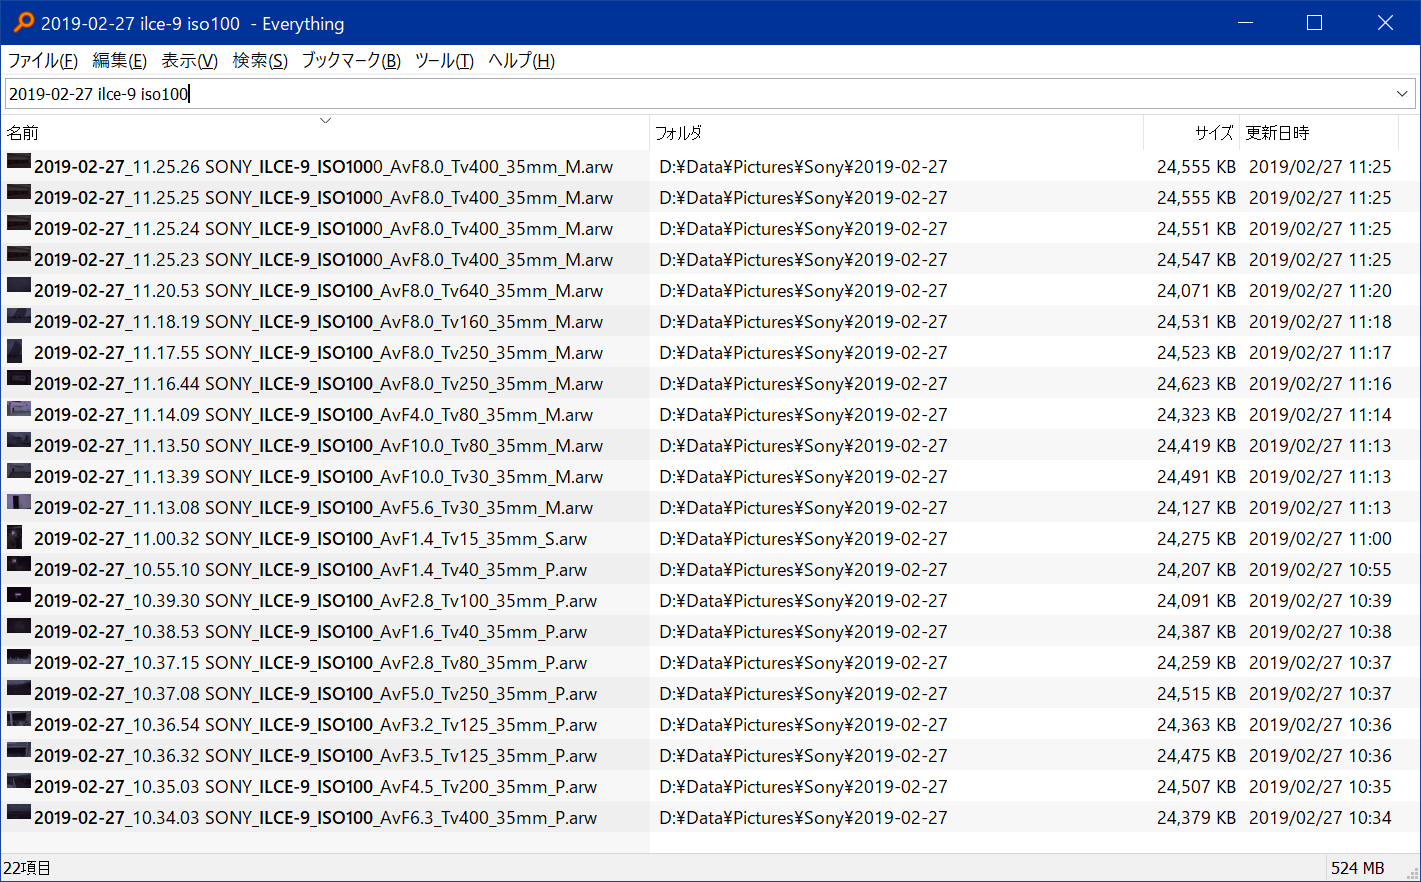Viewport: 1421px width, 882px height.
Task: Click thumbnail of 11.17.55 Tv250 file
Action: (15, 351)
